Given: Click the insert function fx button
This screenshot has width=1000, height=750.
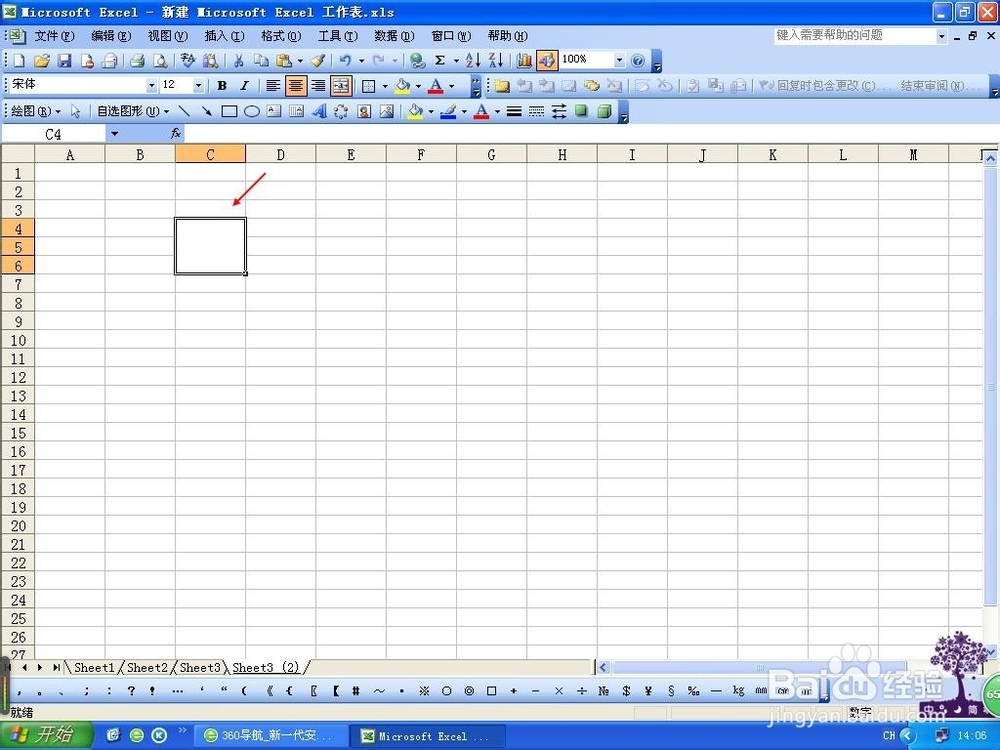Looking at the screenshot, I should click(x=176, y=133).
